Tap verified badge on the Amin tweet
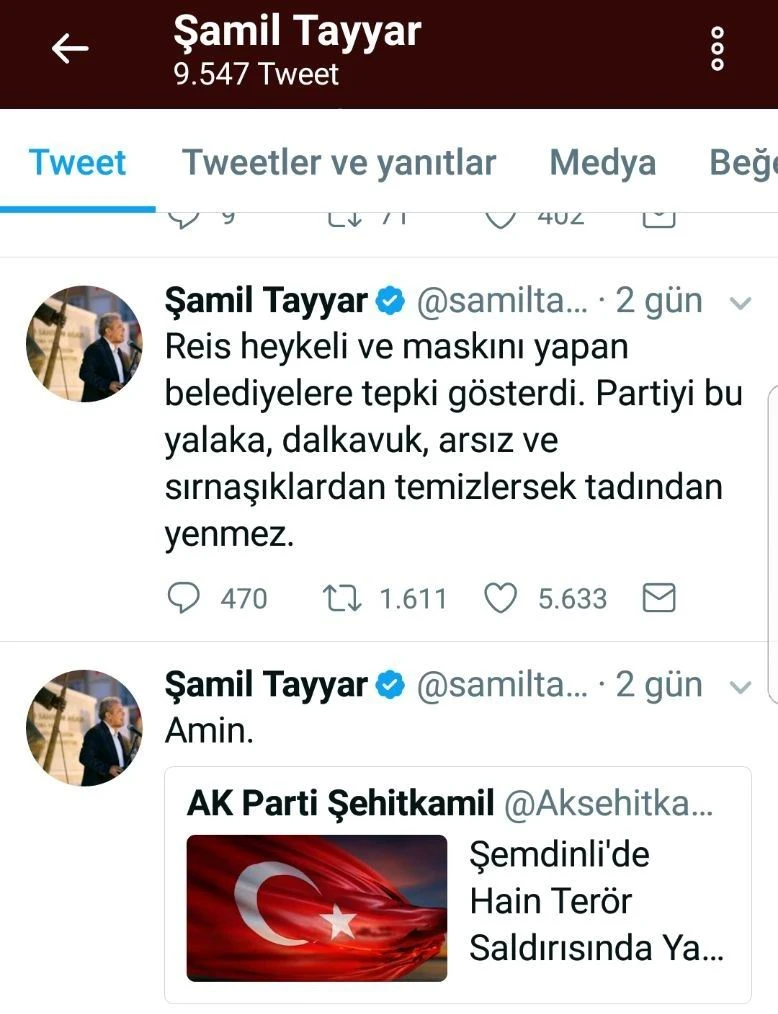The height and width of the screenshot is (1014, 778). (x=389, y=685)
